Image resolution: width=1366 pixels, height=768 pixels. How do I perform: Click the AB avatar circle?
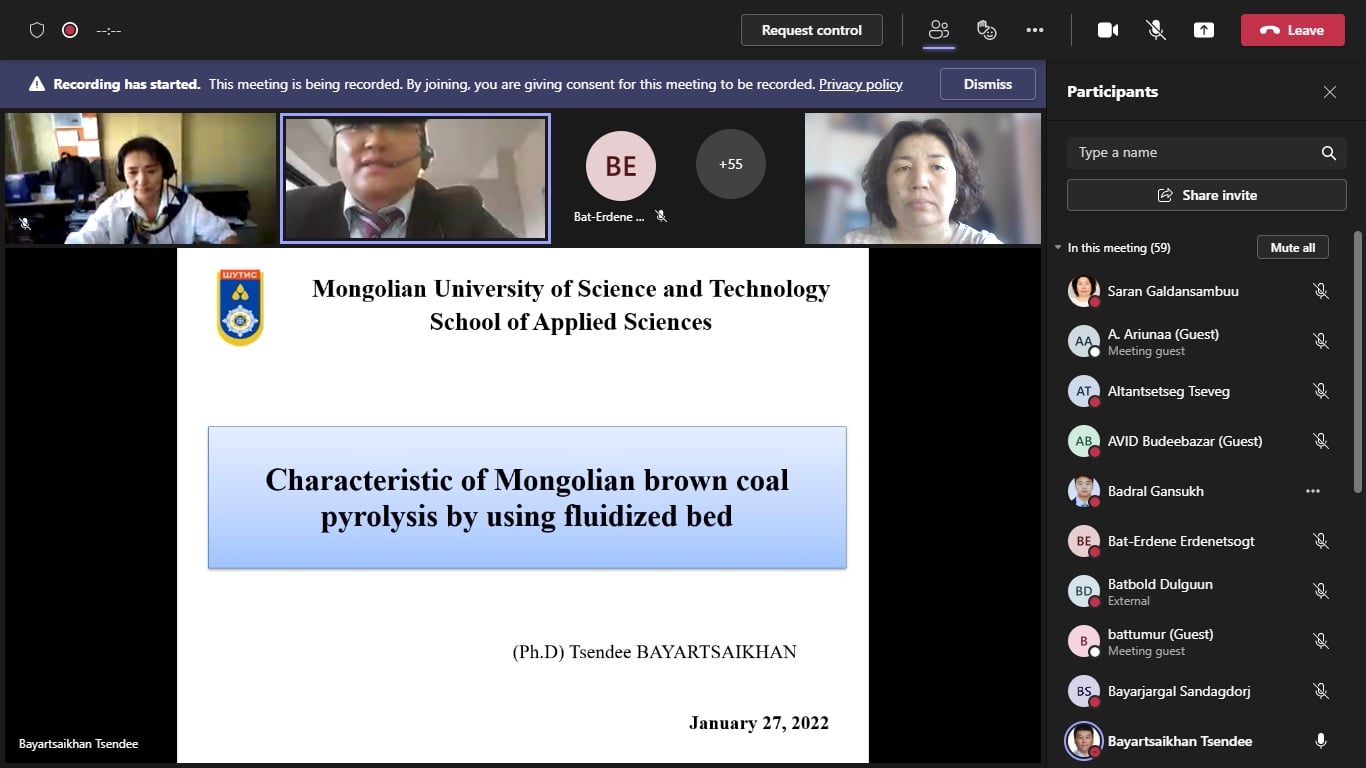tap(1084, 441)
